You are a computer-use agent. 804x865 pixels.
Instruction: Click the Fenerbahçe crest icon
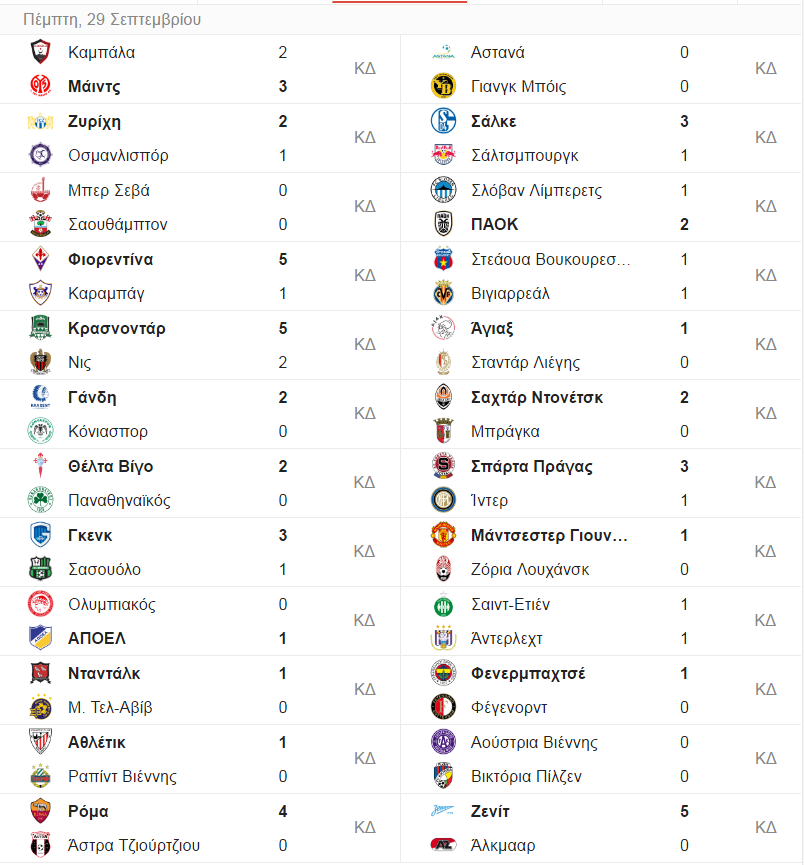443,672
